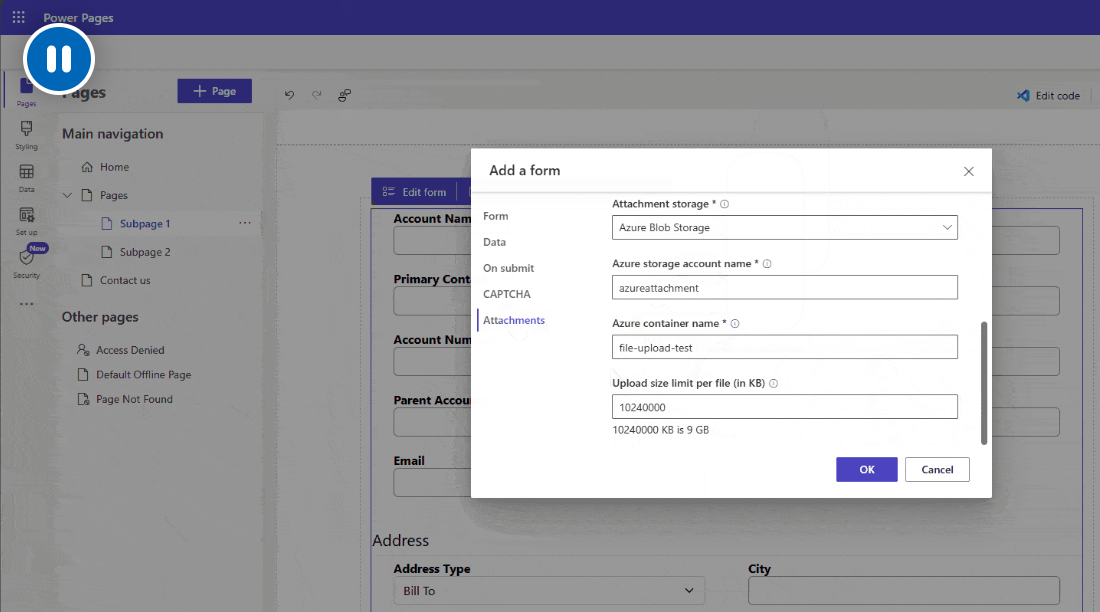Viewport: 1100px width, 612px height.
Task: Pause the video with the blue button
Action: pos(59,59)
